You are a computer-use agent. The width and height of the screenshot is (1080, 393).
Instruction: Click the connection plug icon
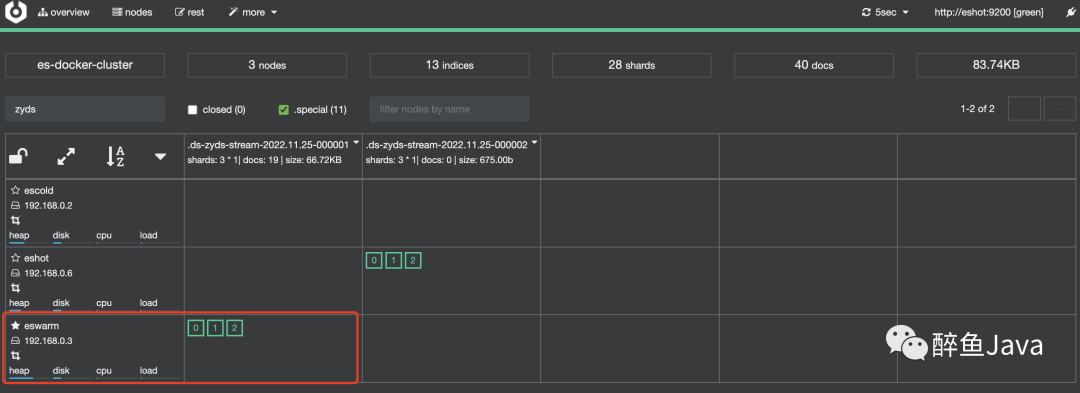point(1070,12)
